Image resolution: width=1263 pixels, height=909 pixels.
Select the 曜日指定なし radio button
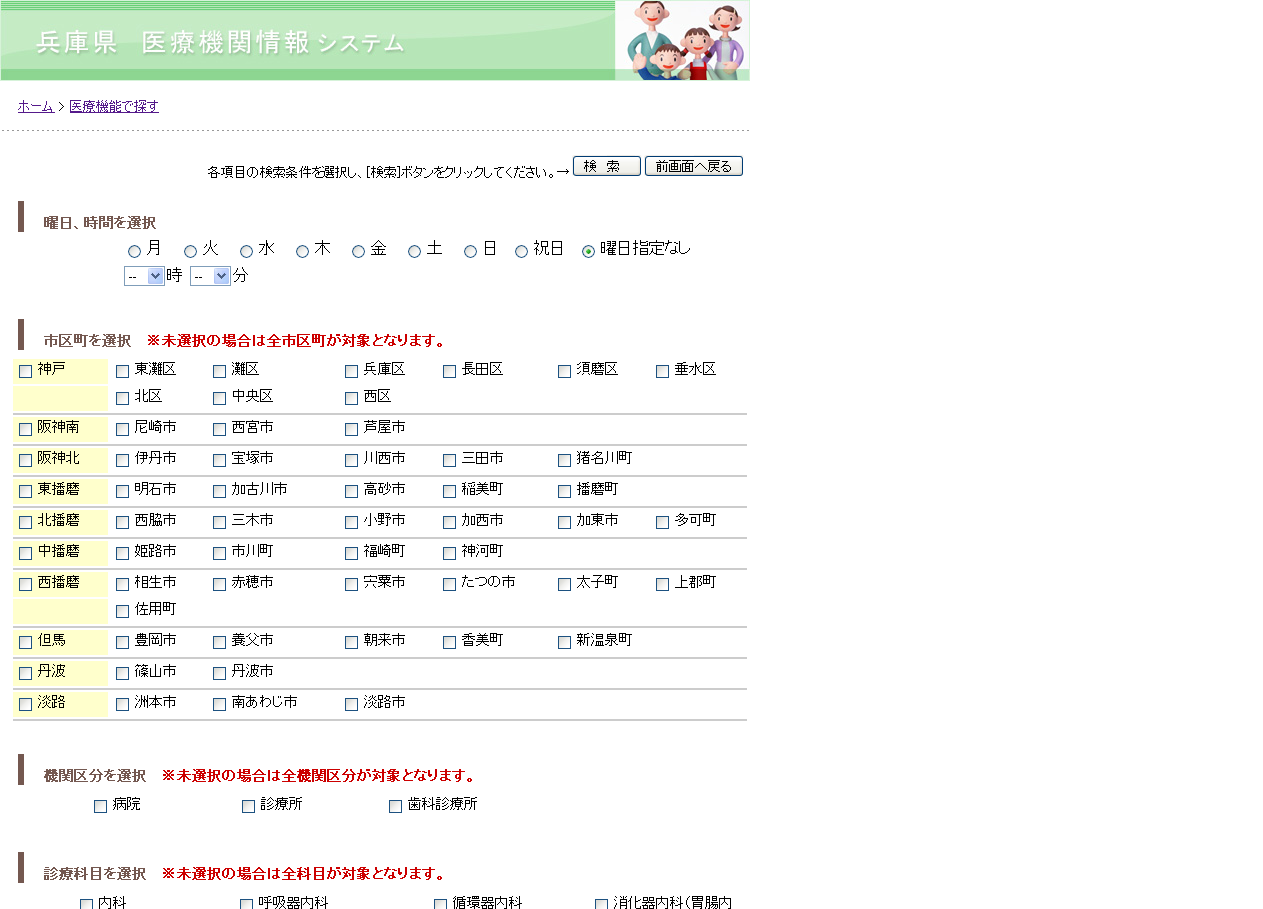click(589, 252)
